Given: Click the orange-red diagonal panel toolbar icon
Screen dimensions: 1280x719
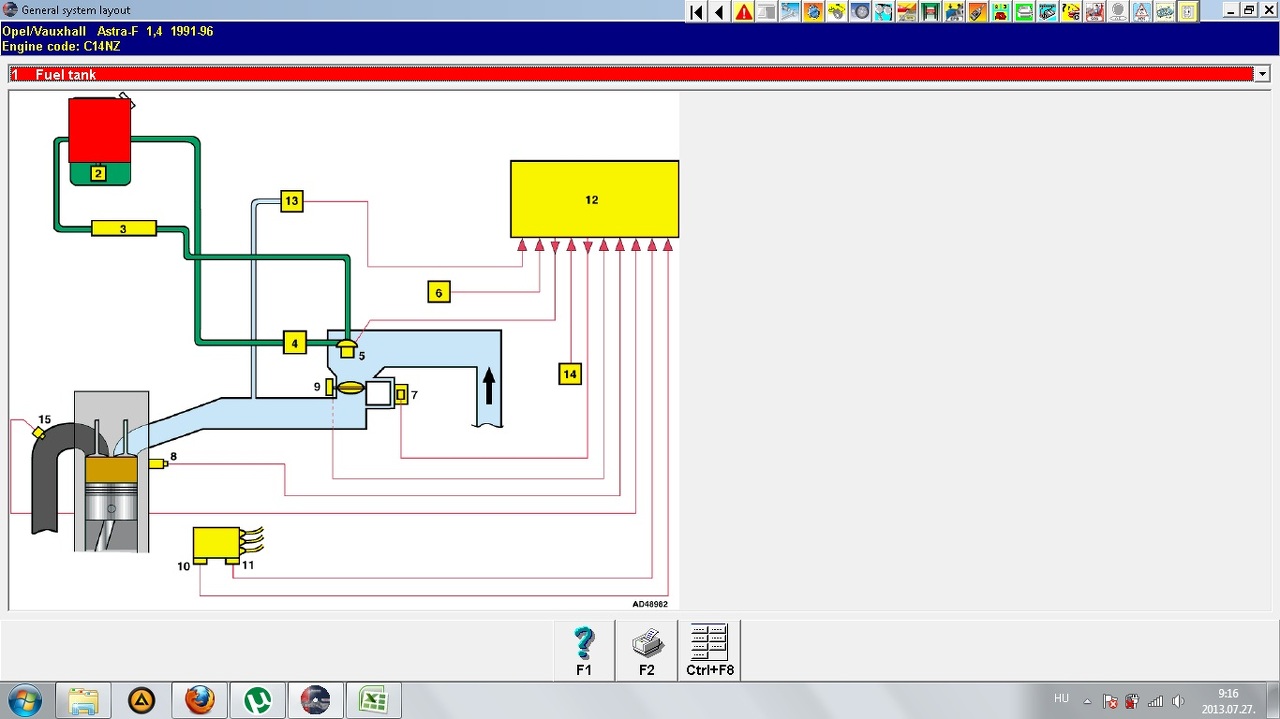Looking at the screenshot, I should click(x=907, y=12).
